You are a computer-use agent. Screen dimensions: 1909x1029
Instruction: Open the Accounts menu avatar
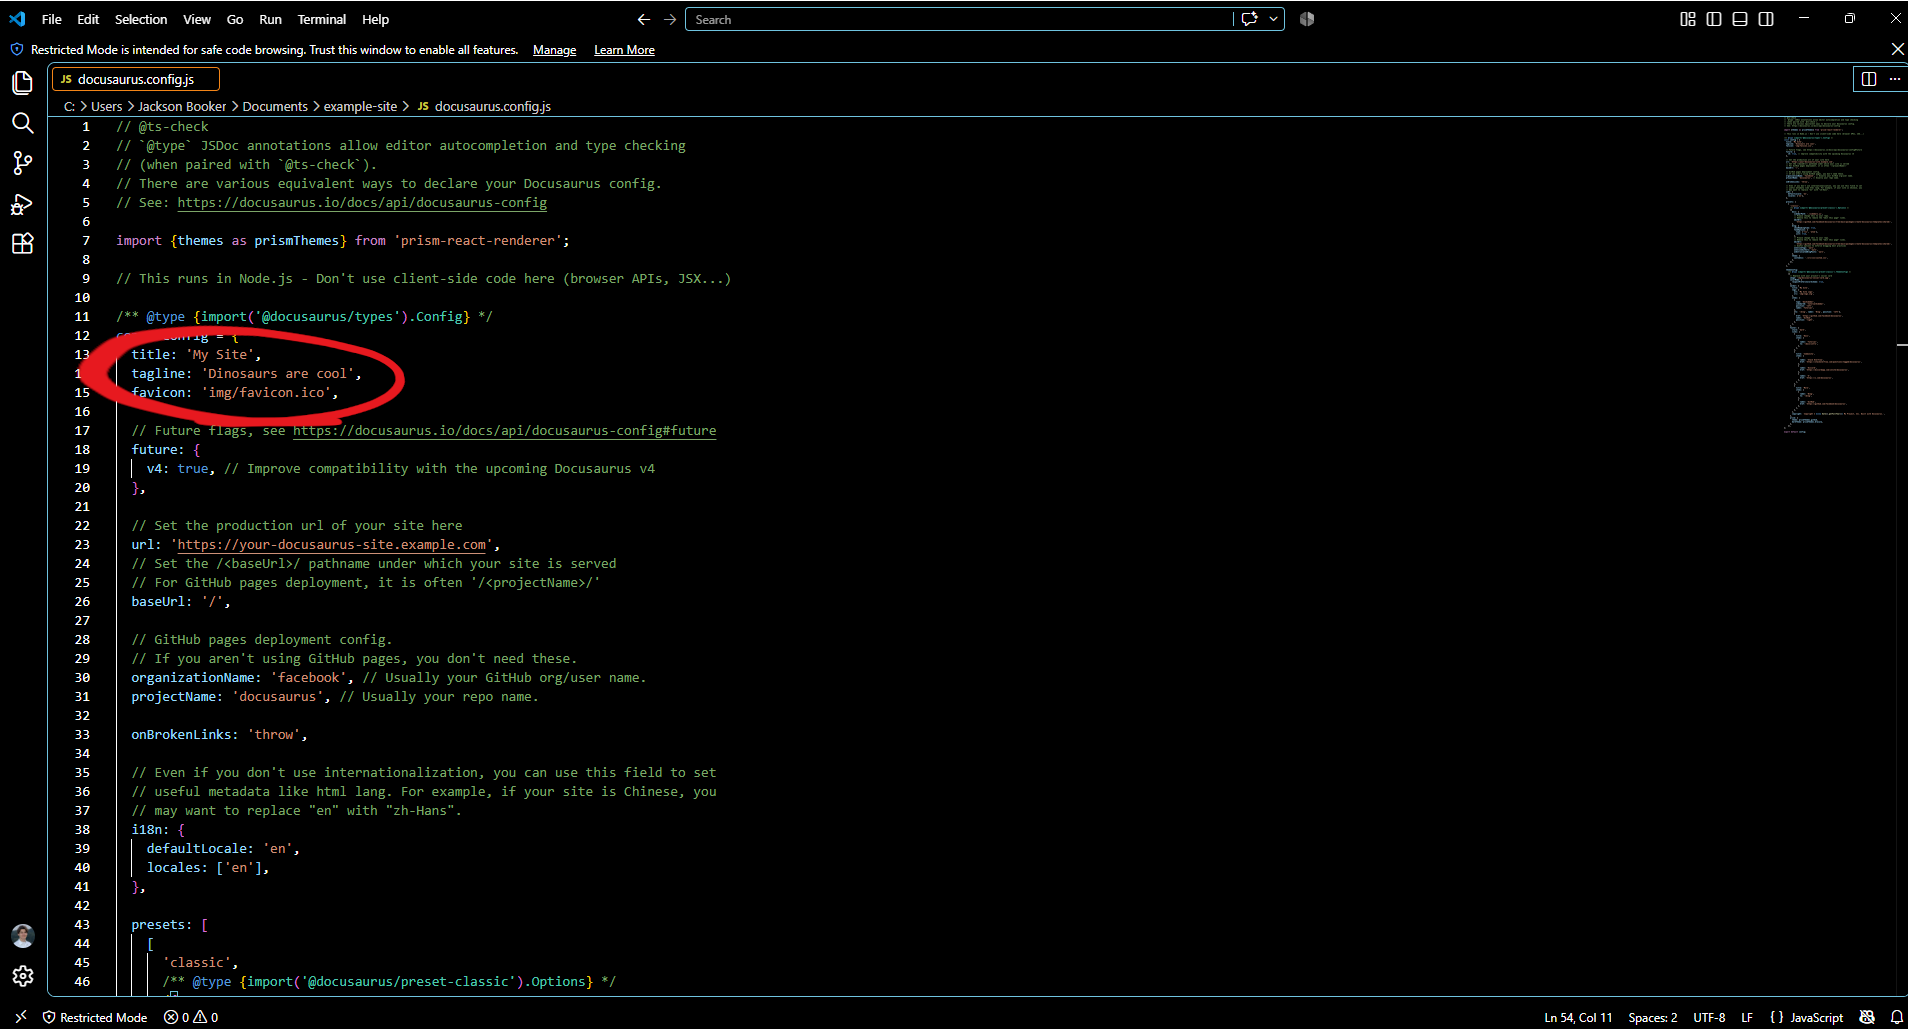pos(22,936)
